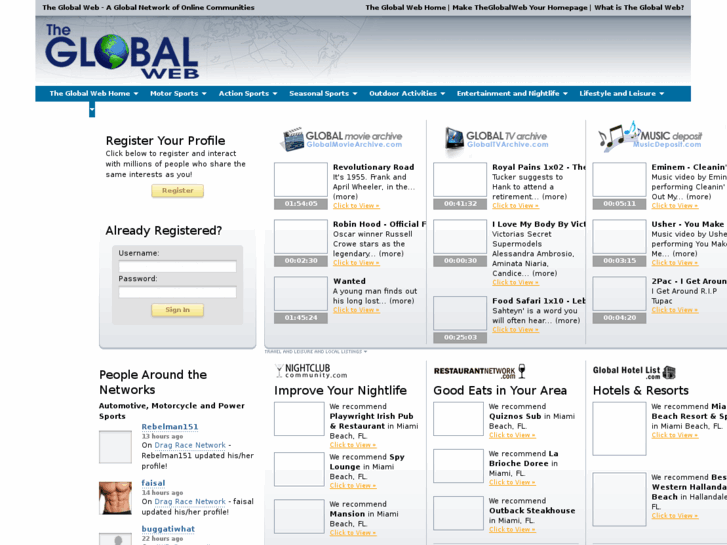Expand Action Sports menu
The image size is (727, 545).
click(x=248, y=94)
